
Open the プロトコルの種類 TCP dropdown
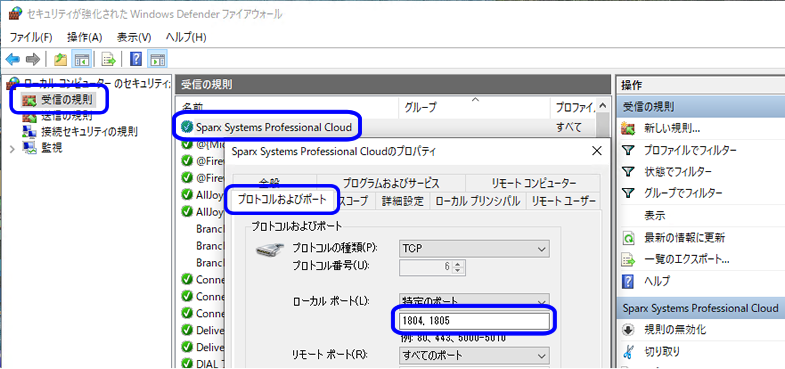pos(474,248)
